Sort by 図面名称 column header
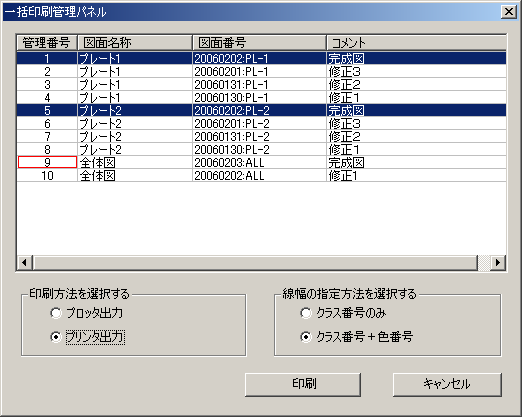 [x=135, y=43]
